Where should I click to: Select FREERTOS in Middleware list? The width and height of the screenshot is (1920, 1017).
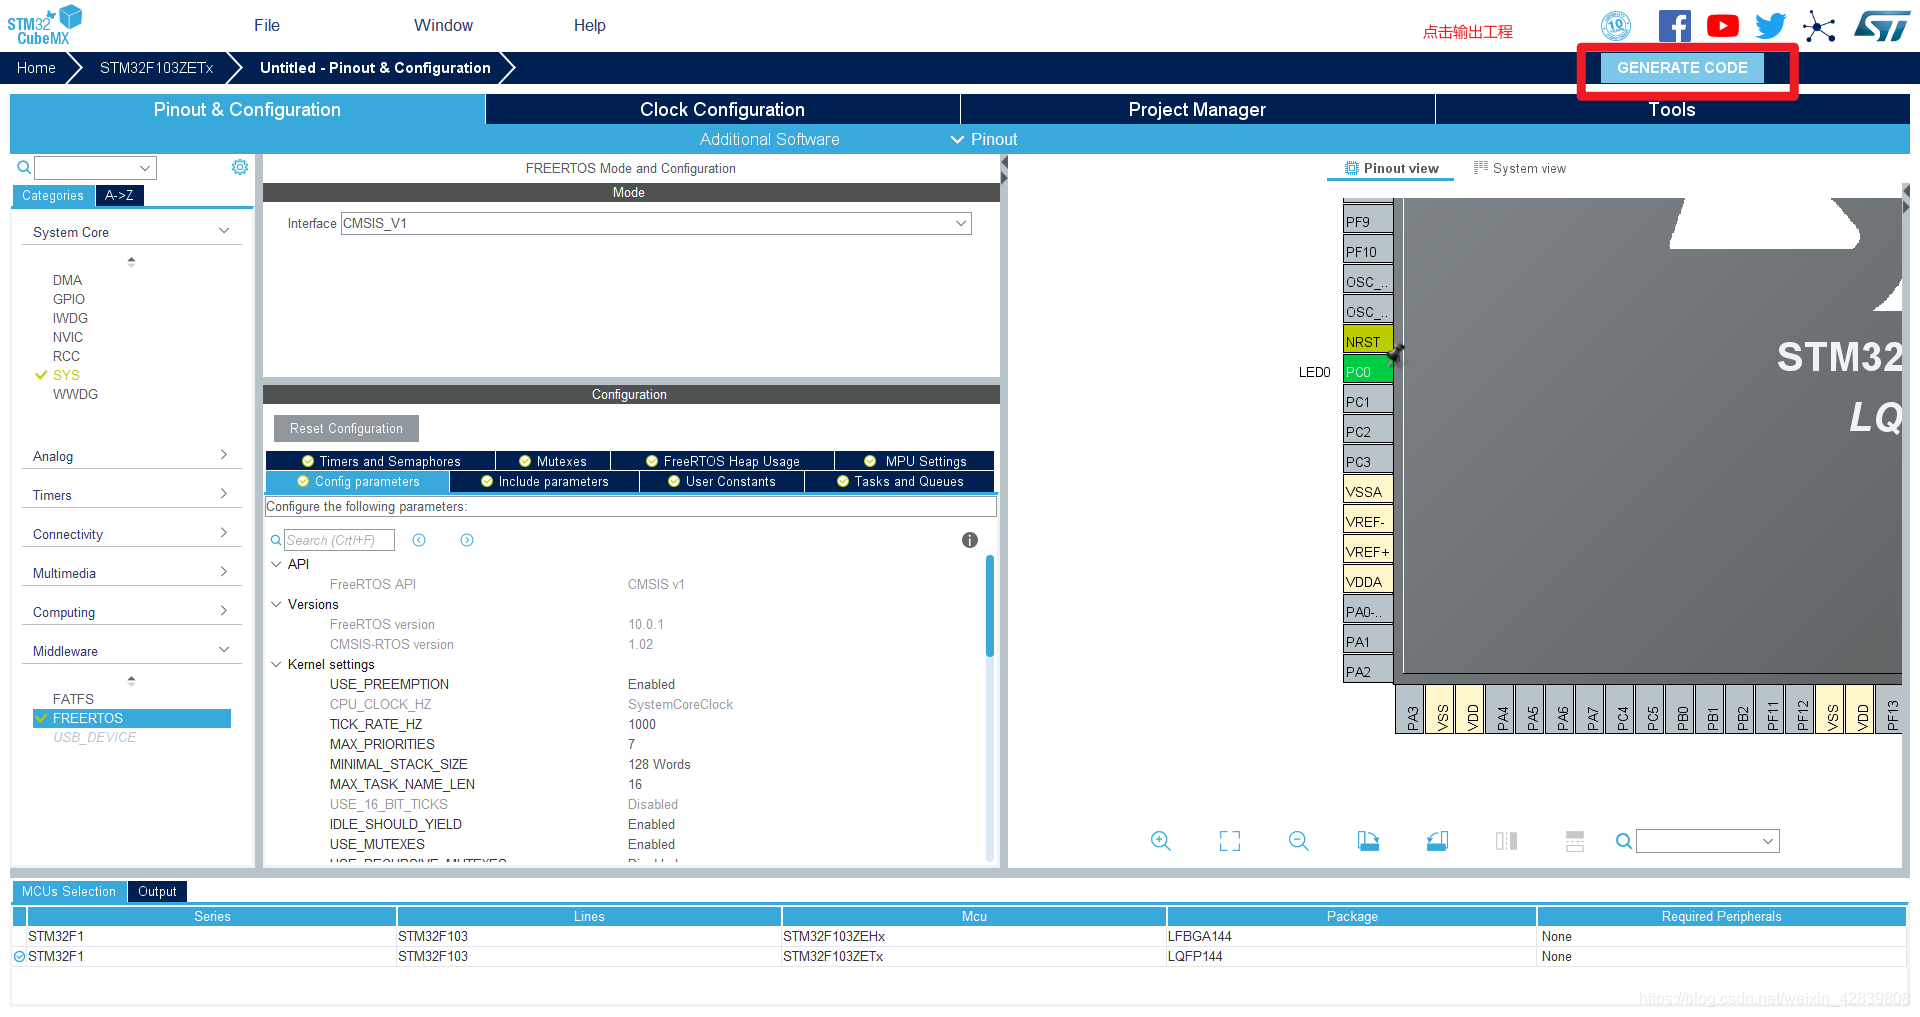click(x=132, y=718)
